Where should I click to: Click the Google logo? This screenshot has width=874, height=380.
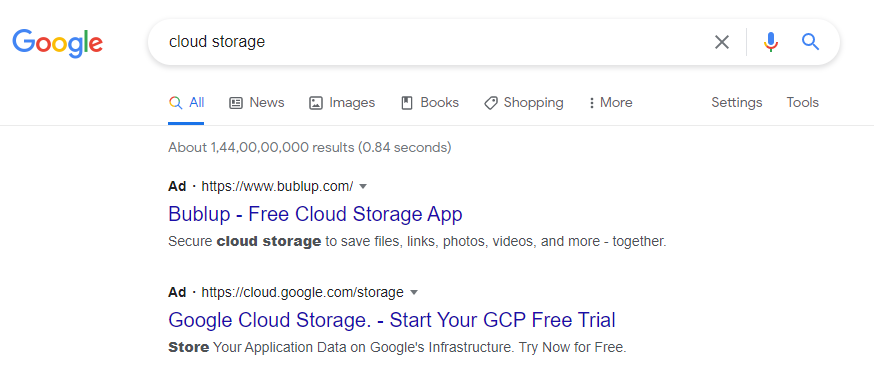[57, 43]
